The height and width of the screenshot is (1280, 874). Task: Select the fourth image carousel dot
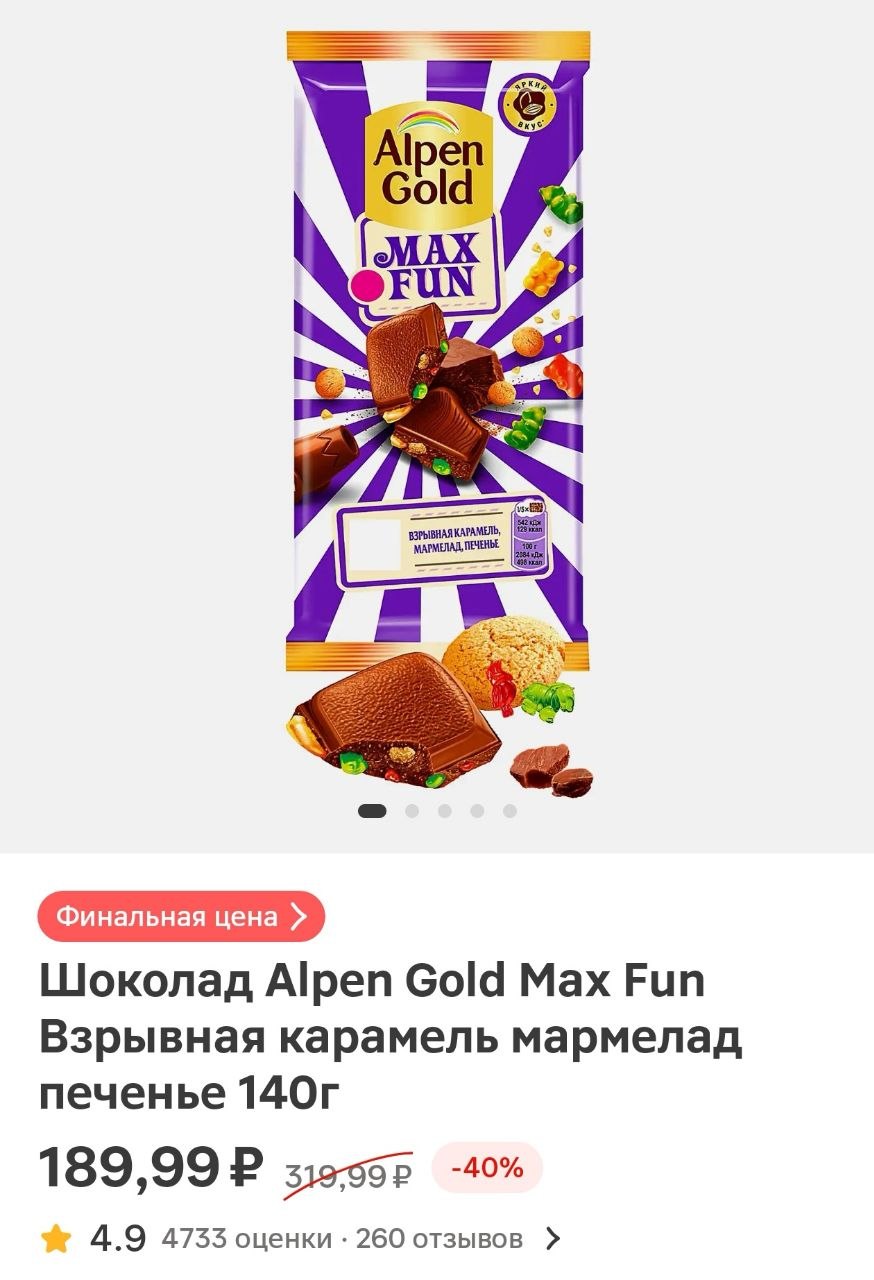[477, 811]
